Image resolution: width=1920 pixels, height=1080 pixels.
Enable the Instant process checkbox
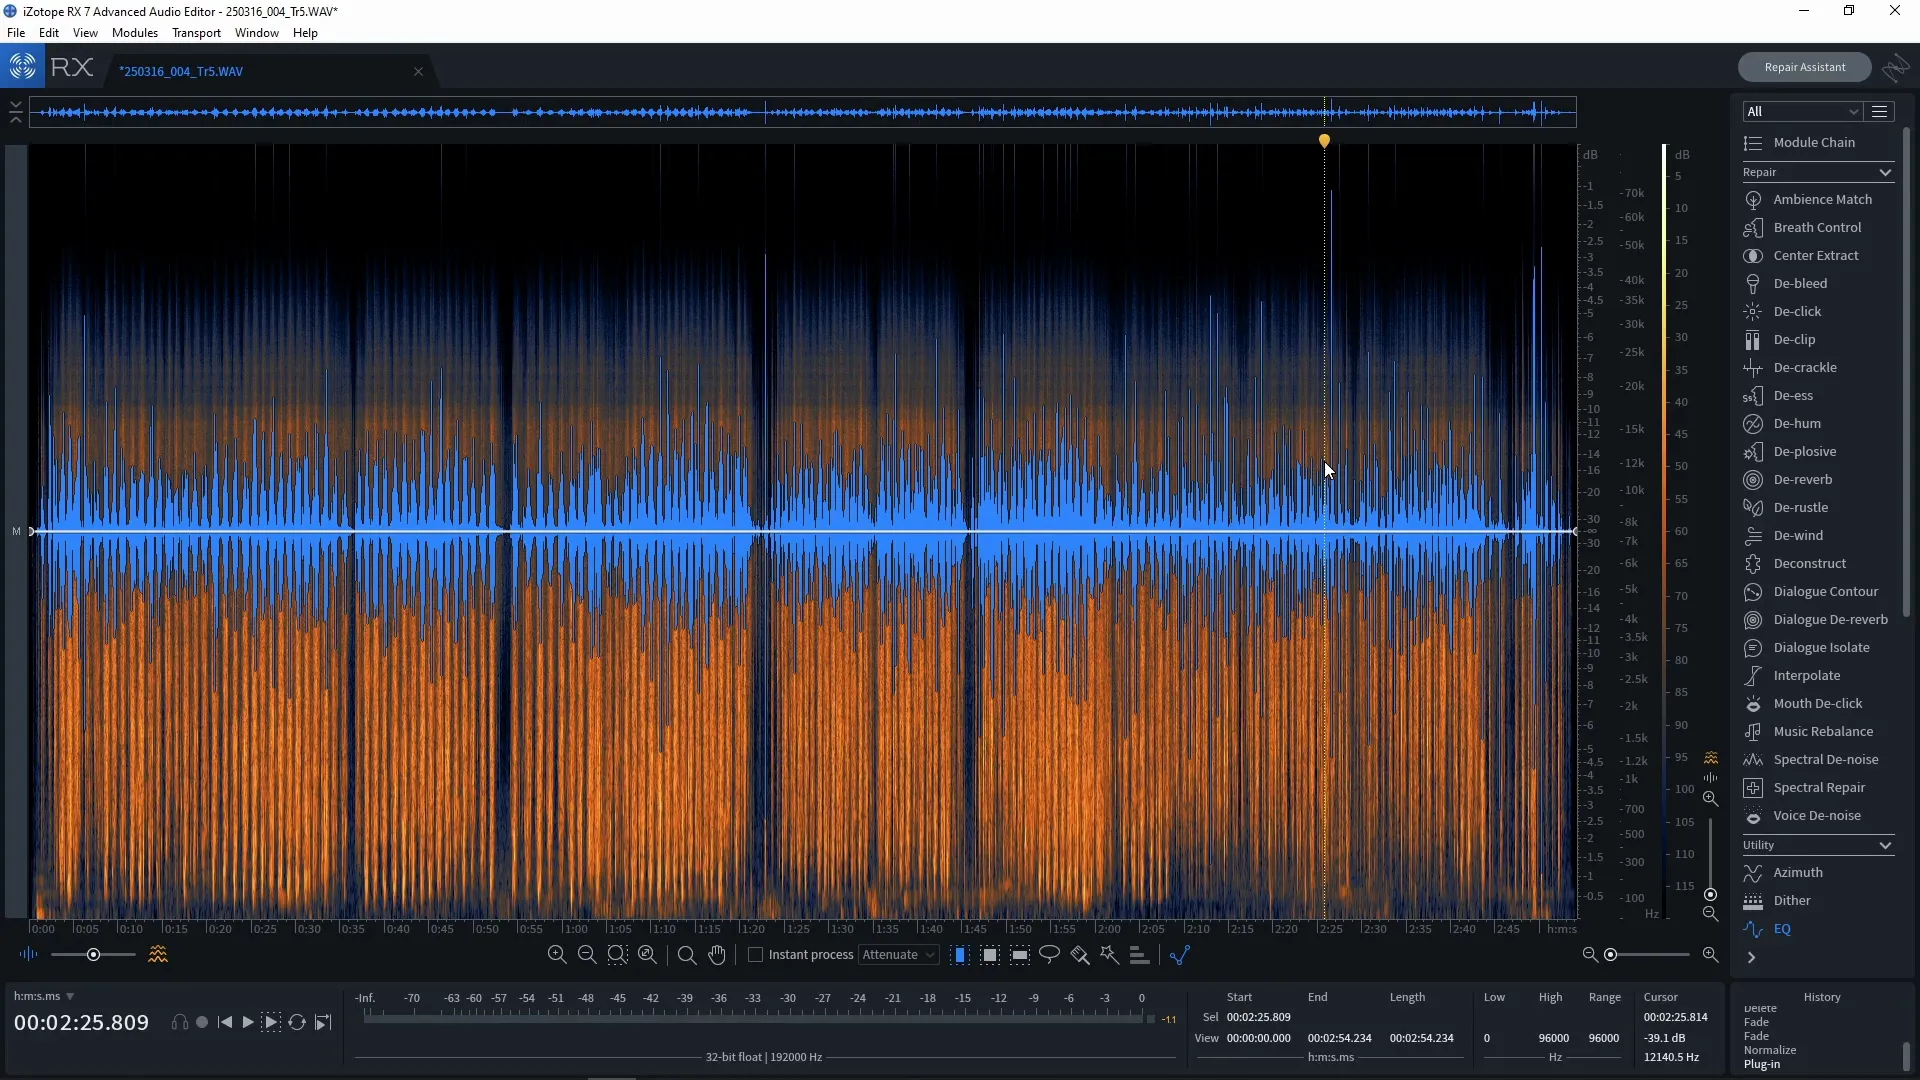point(756,955)
